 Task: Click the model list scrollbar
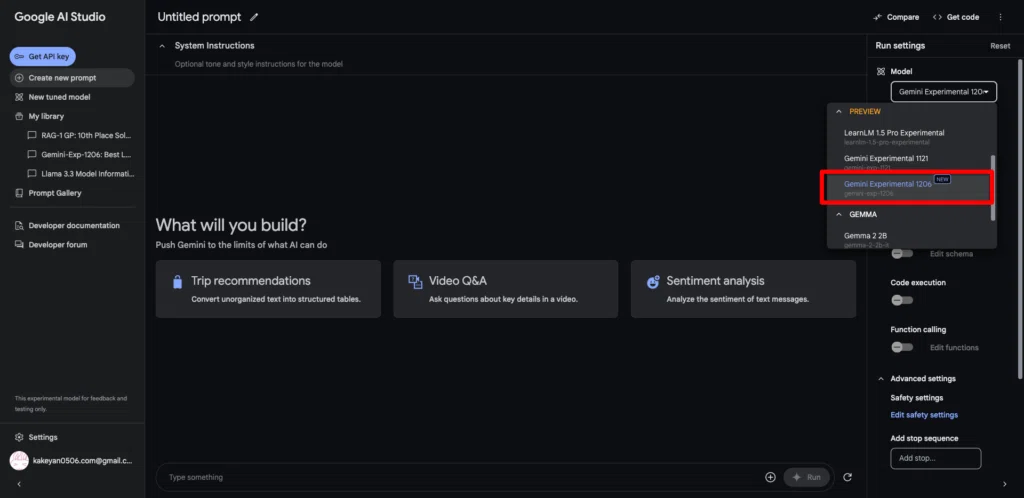pos(993,187)
